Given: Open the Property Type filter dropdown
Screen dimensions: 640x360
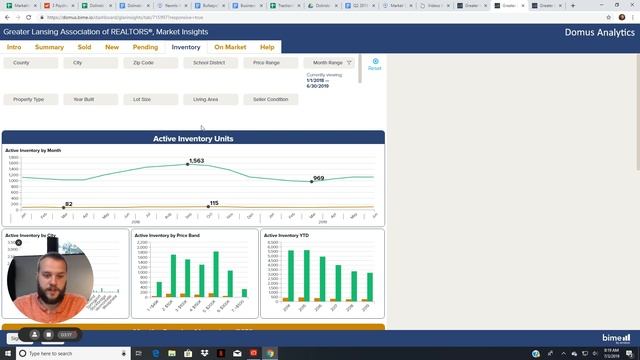Looking at the screenshot, I should 31,100.
